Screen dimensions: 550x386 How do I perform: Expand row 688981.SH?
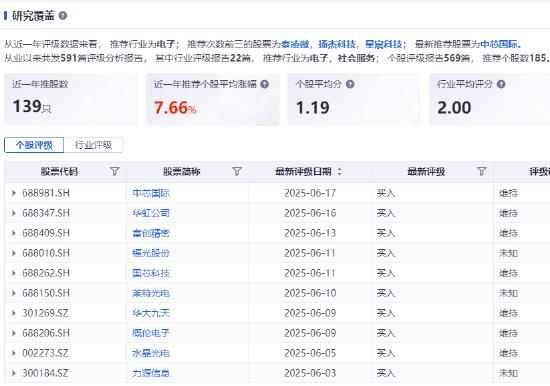(x=14, y=193)
